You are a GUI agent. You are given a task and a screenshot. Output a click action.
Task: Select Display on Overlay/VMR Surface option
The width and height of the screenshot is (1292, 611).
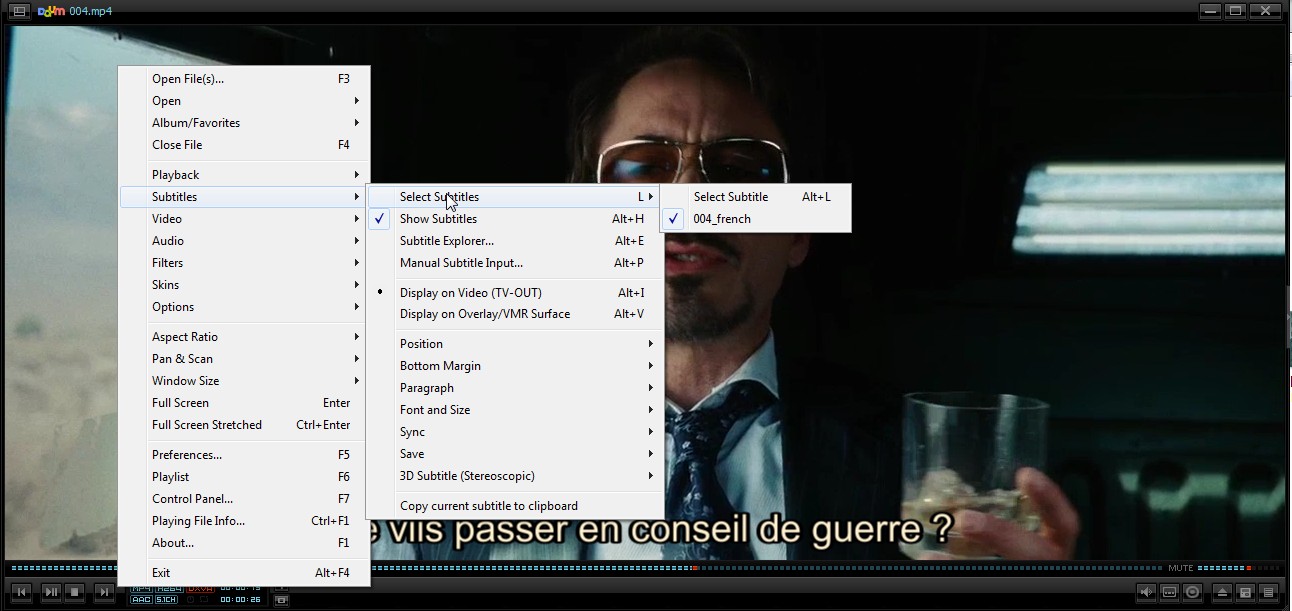click(x=514, y=314)
